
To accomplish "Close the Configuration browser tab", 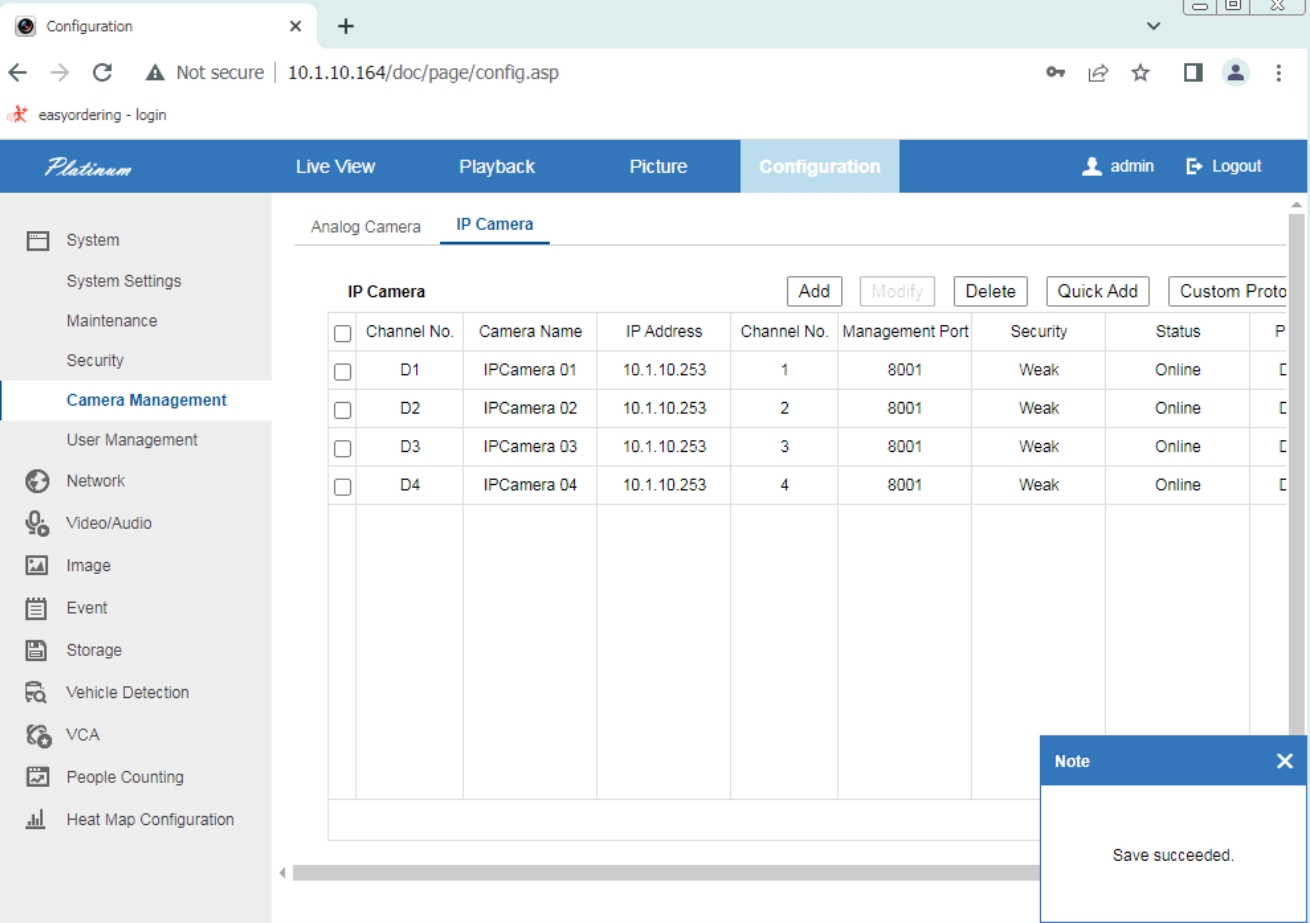I will click(x=295, y=26).
